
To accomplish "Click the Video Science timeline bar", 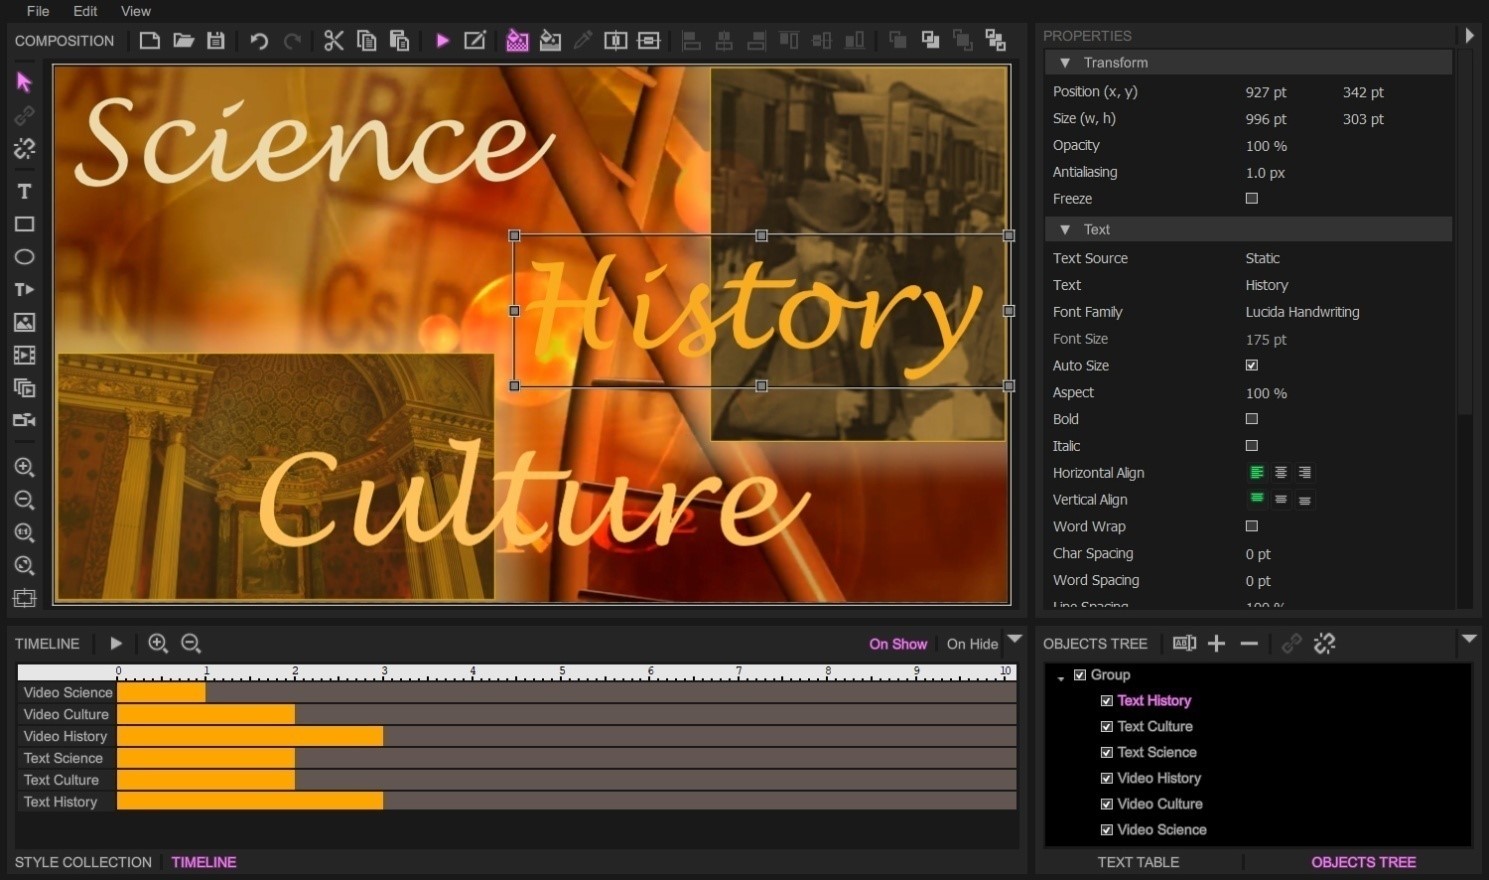I will click(x=161, y=692).
